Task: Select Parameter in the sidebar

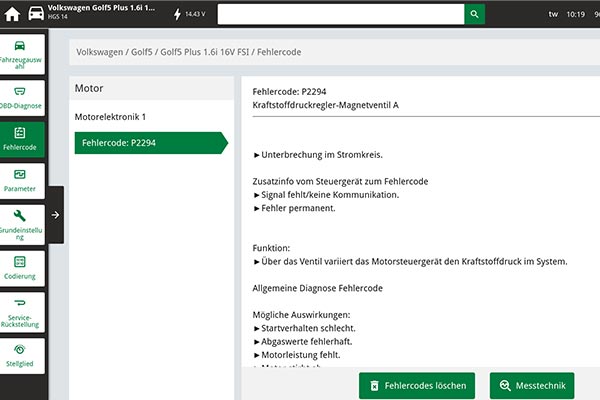Action: pyautogui.click(x=21, y=180)
